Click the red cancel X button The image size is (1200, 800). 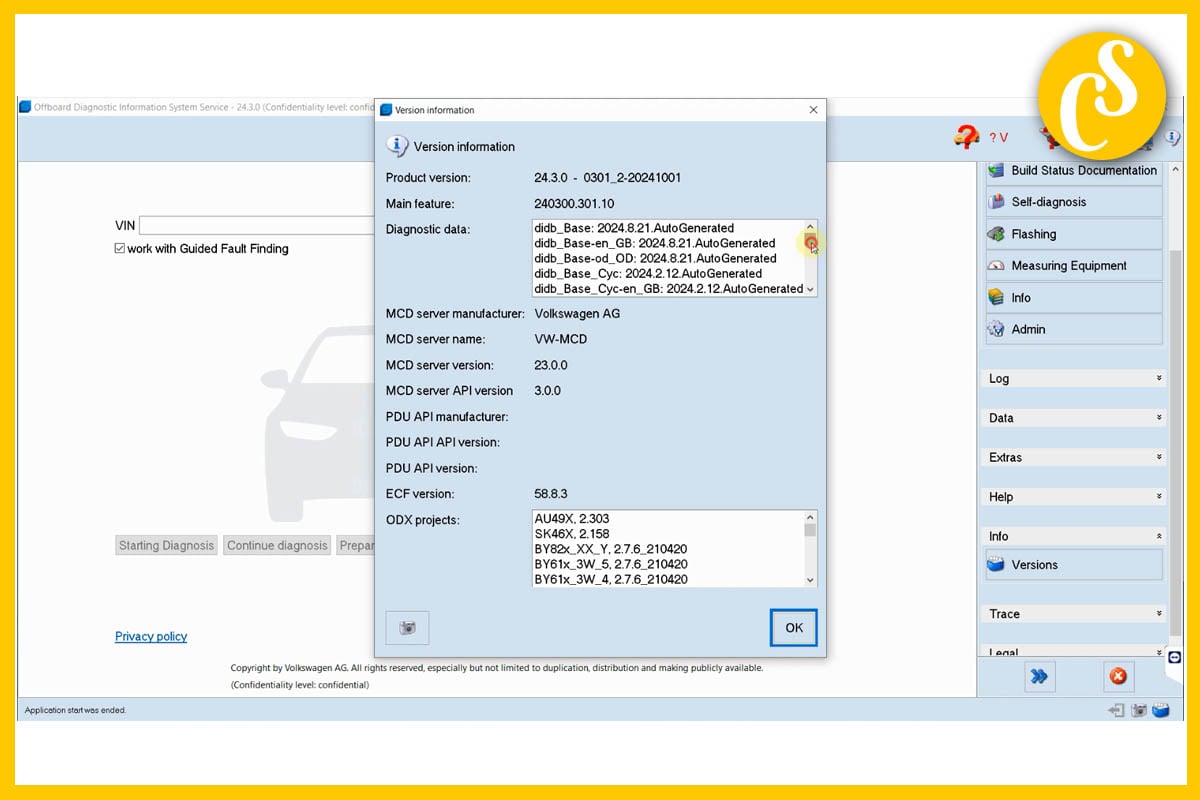1118,677
